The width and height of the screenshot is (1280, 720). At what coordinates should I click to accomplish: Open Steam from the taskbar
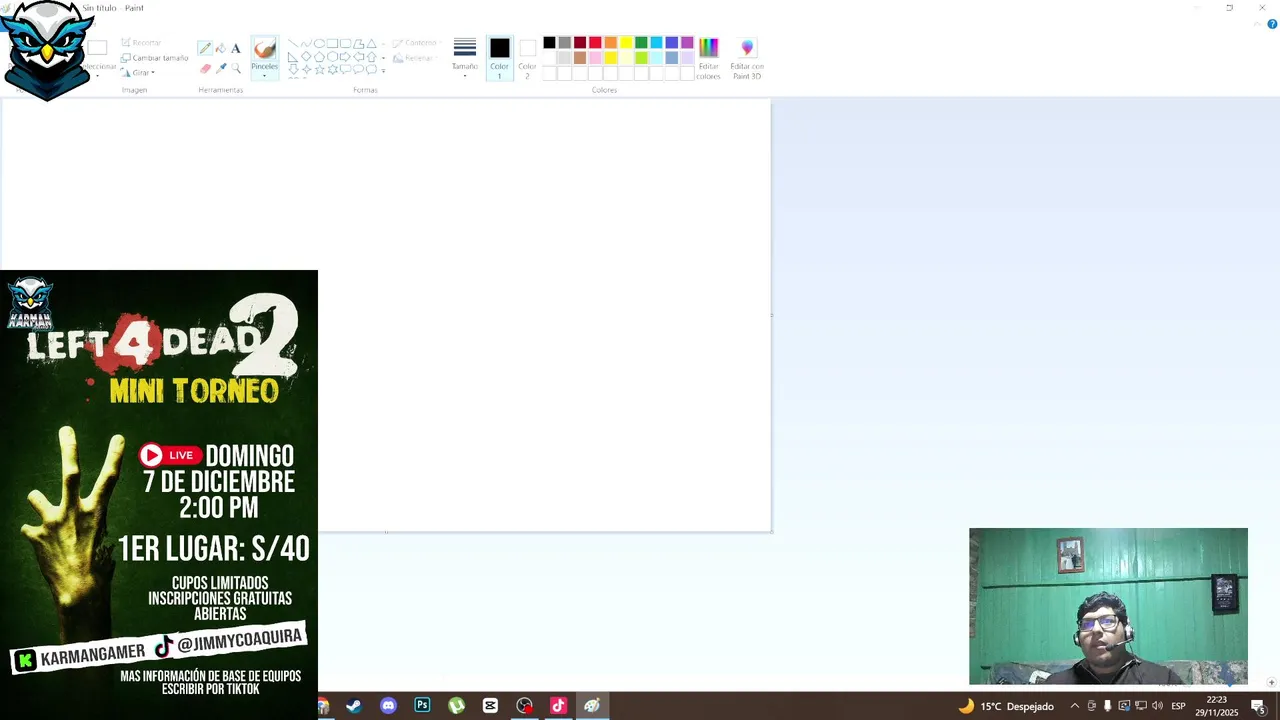tap(353, 706)
